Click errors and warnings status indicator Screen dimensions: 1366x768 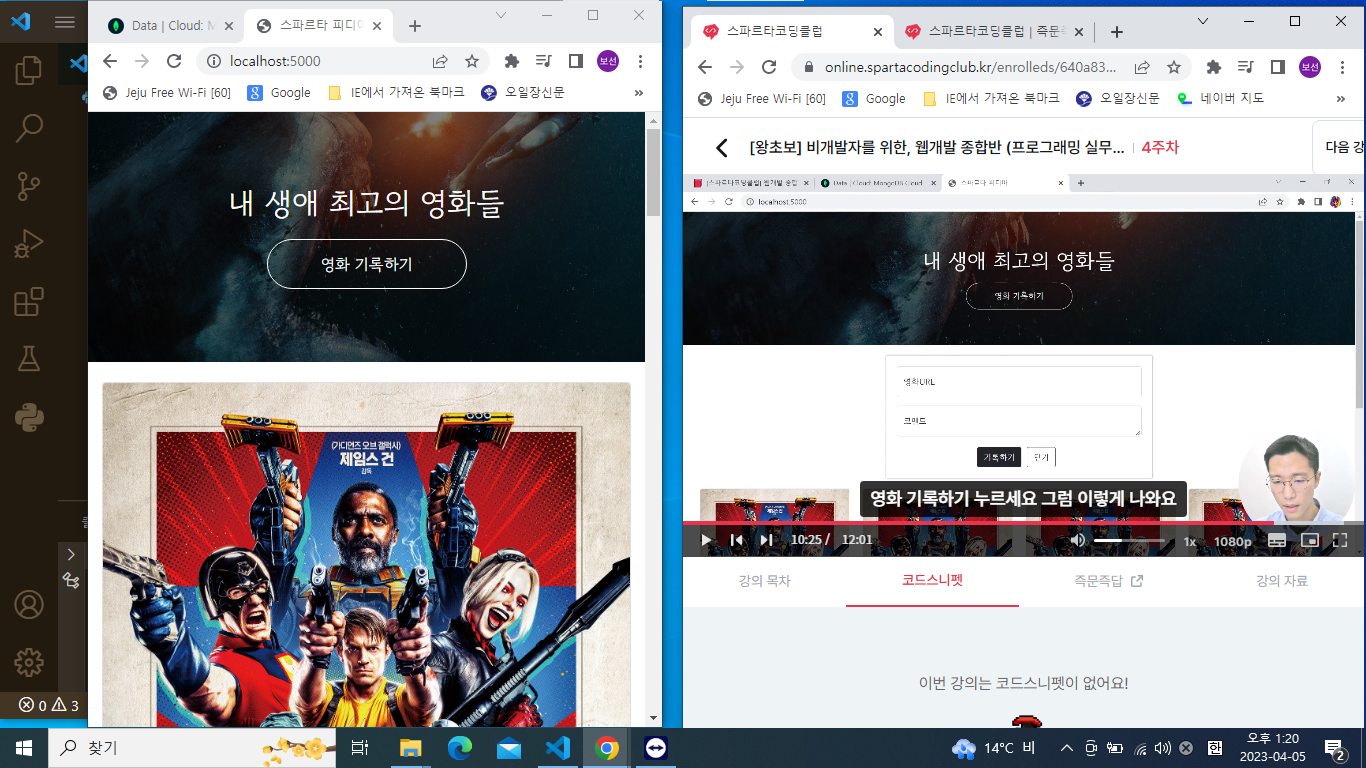[x=48, y=706]
